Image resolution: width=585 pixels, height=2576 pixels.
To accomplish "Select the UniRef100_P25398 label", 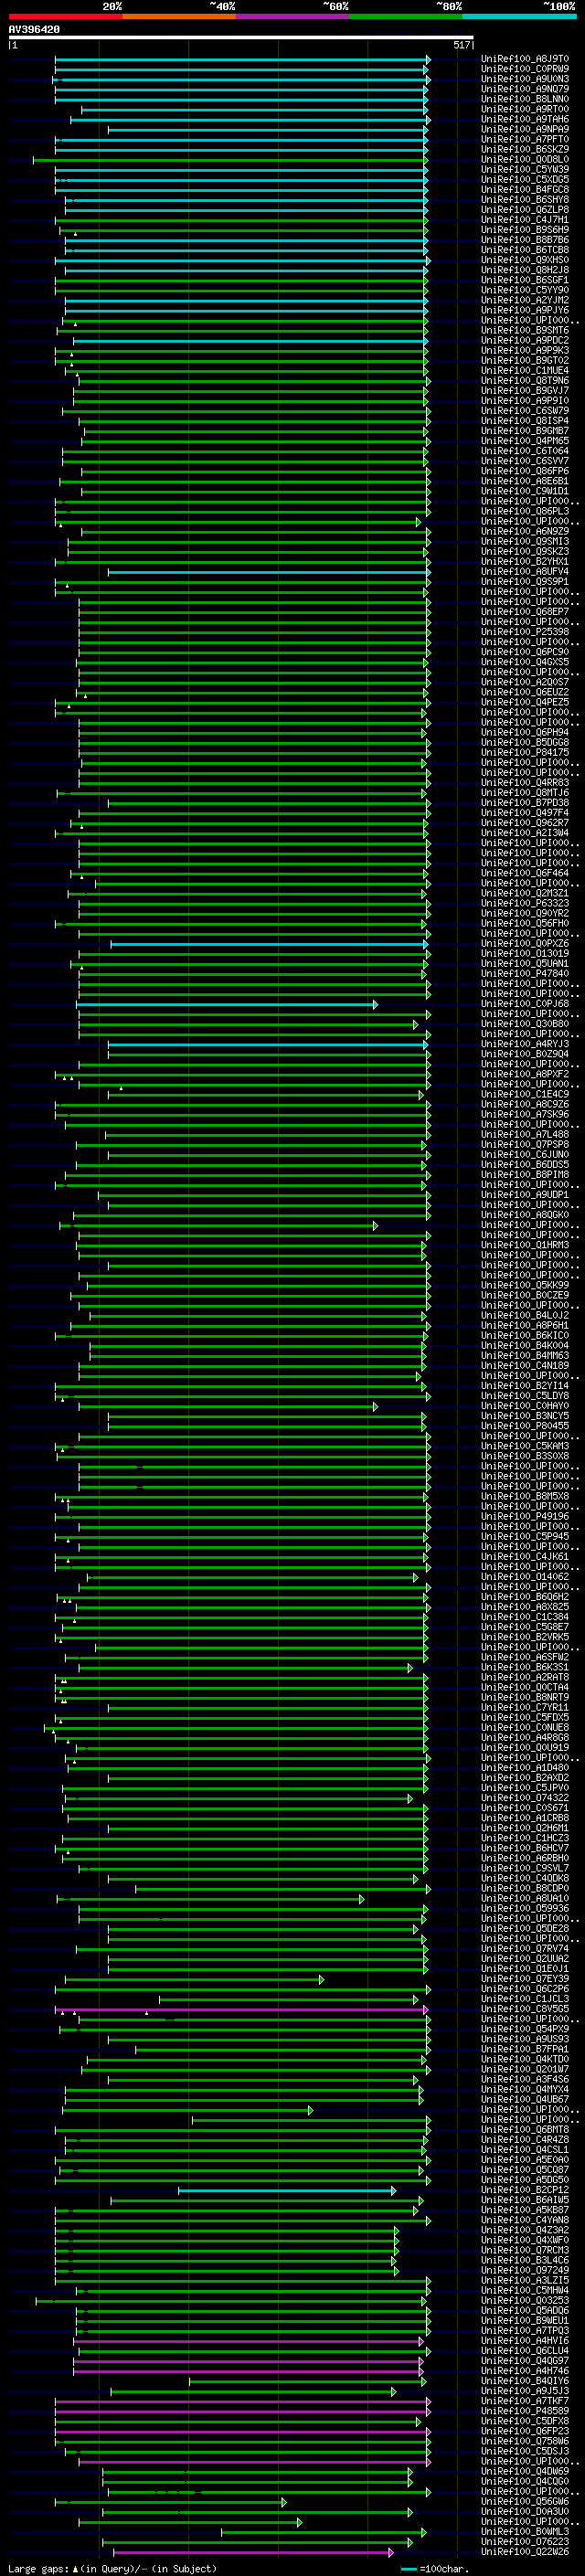I will click(x=525, y=632).
